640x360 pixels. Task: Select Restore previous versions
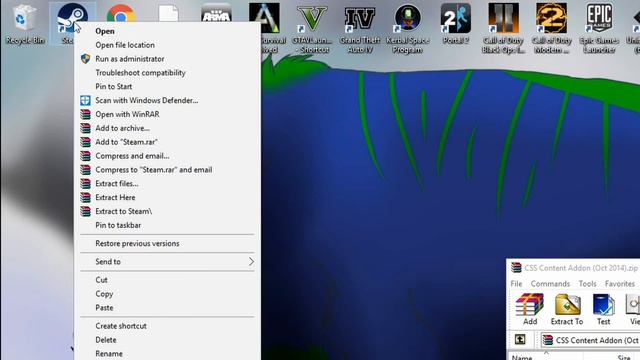click(167, 243)
